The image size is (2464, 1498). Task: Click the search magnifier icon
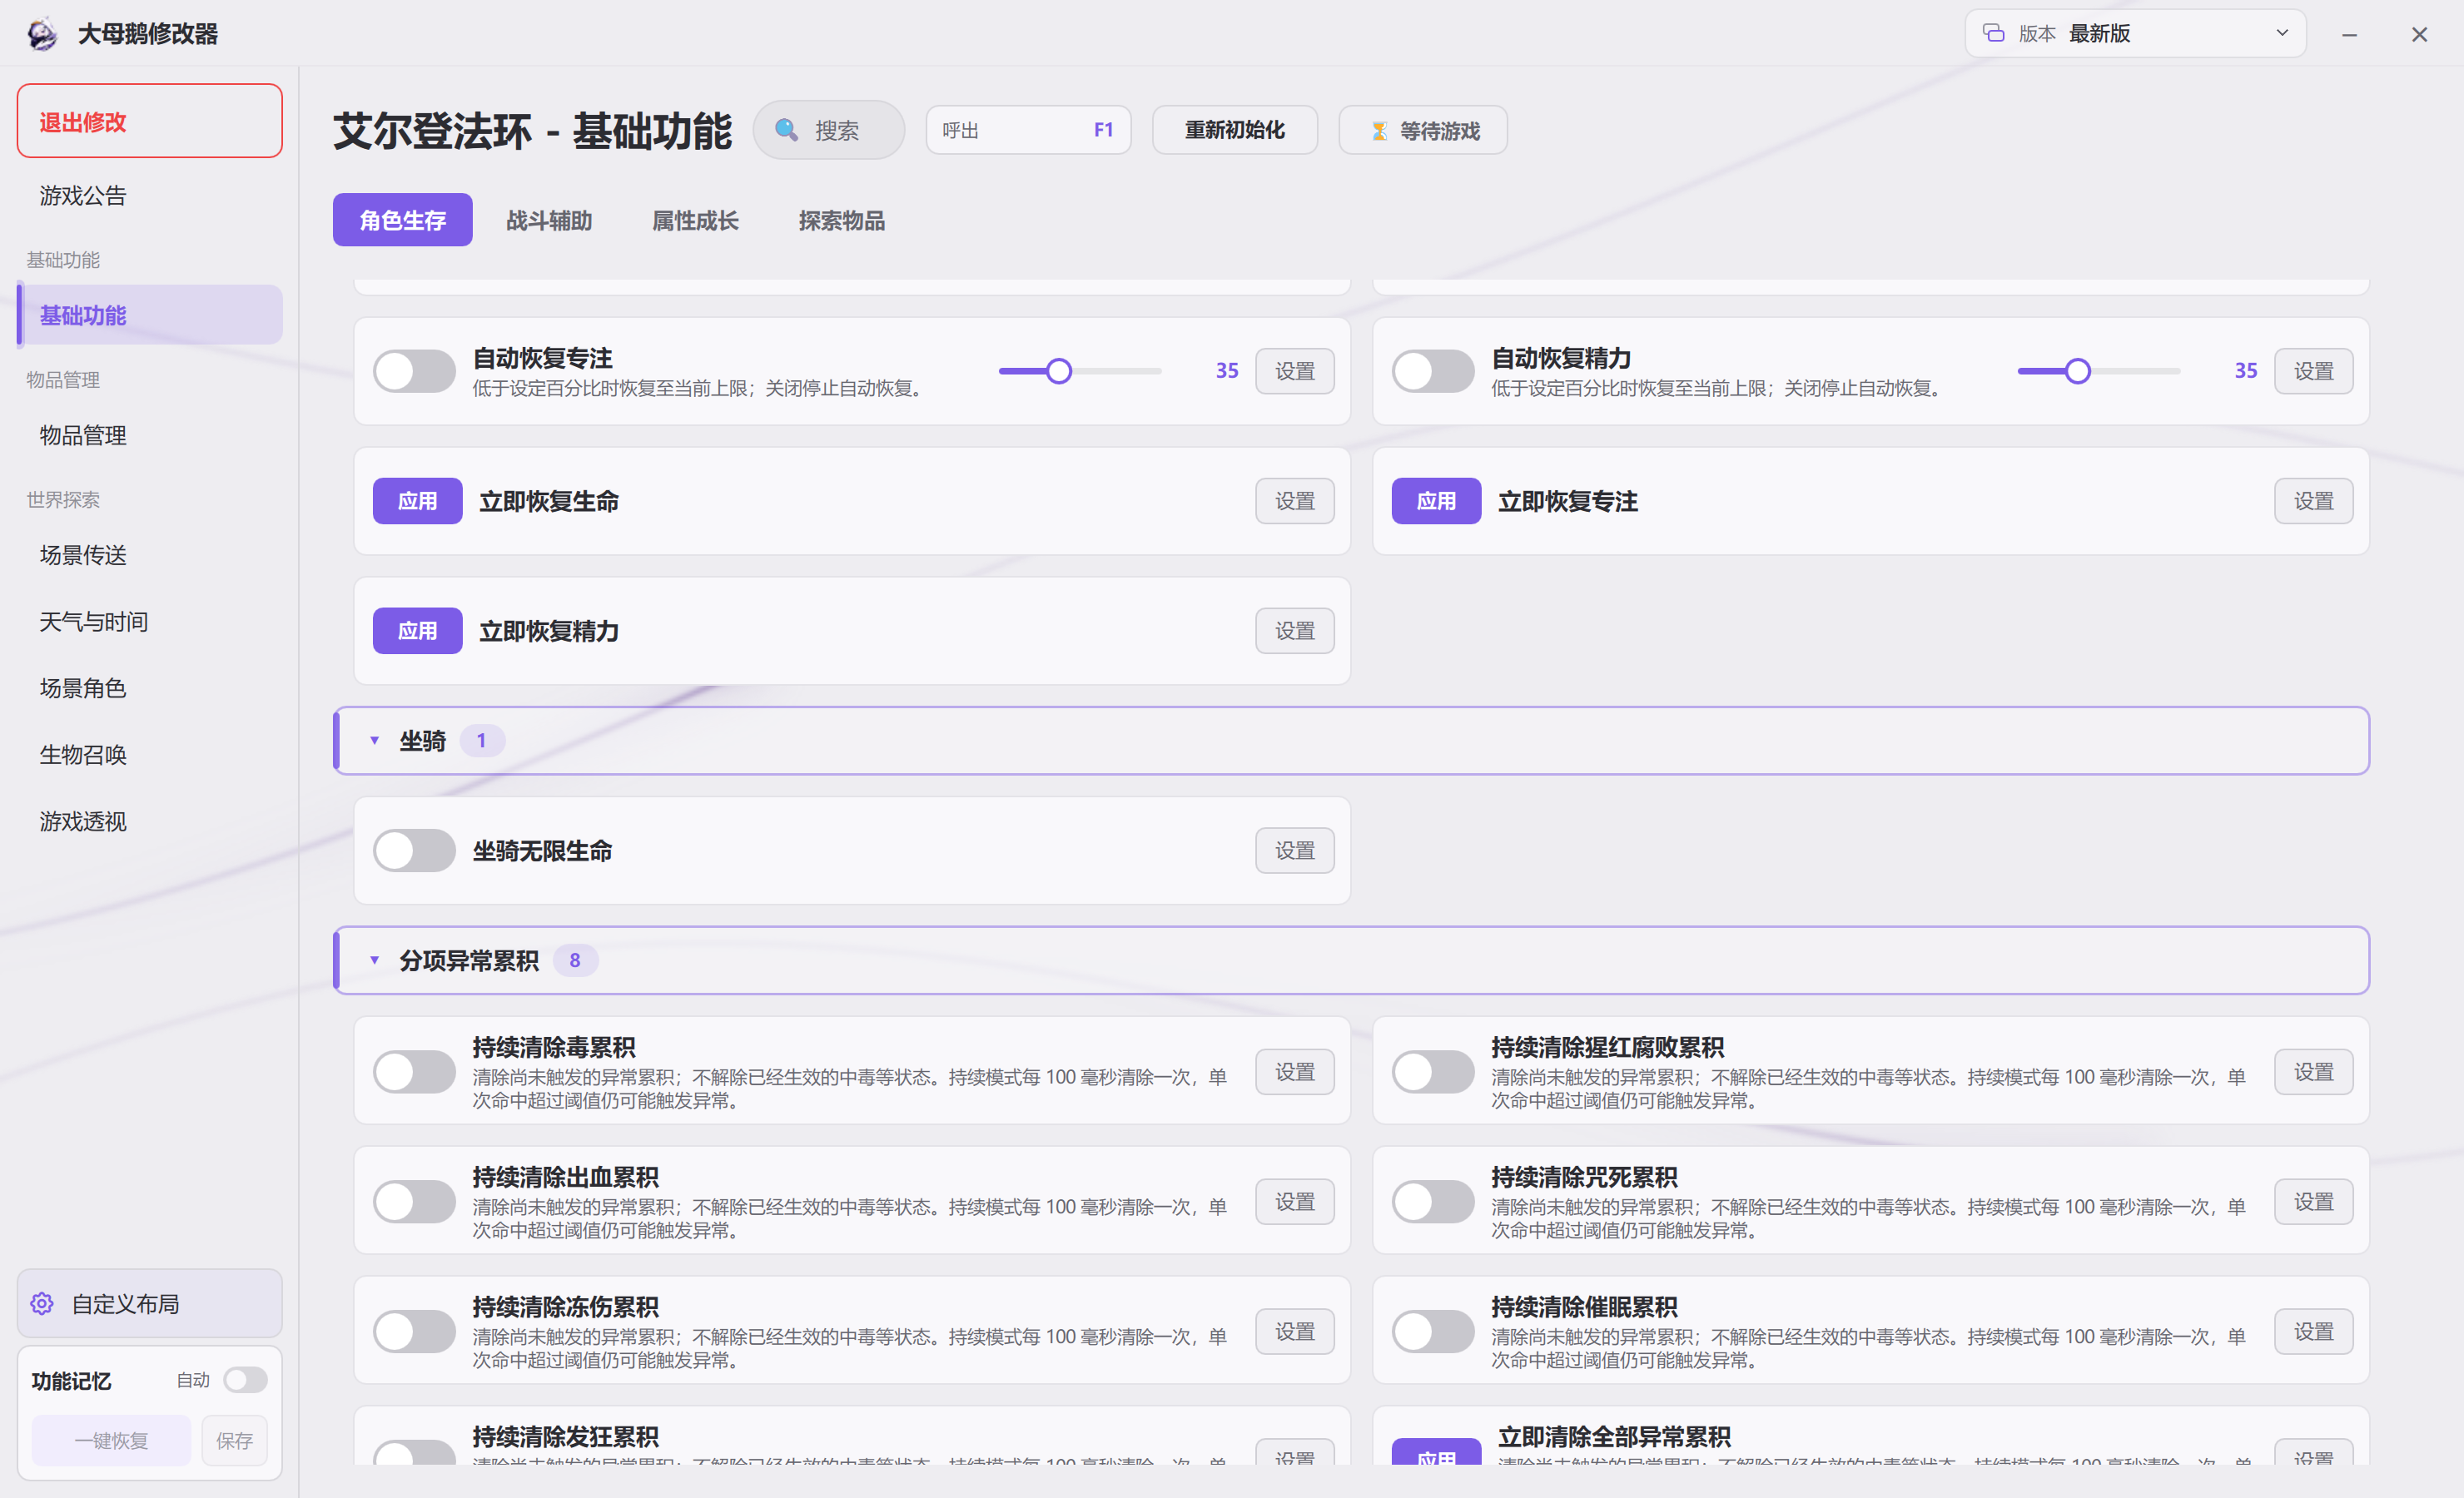point(786,130)
